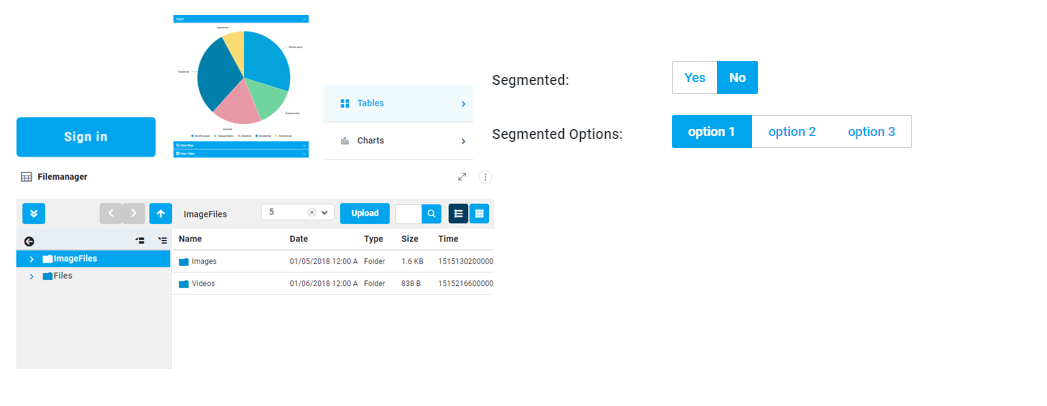Select Yes in the Segmented control
The width and height of the screenshot is (1047, 406).
tap(695, 78)
